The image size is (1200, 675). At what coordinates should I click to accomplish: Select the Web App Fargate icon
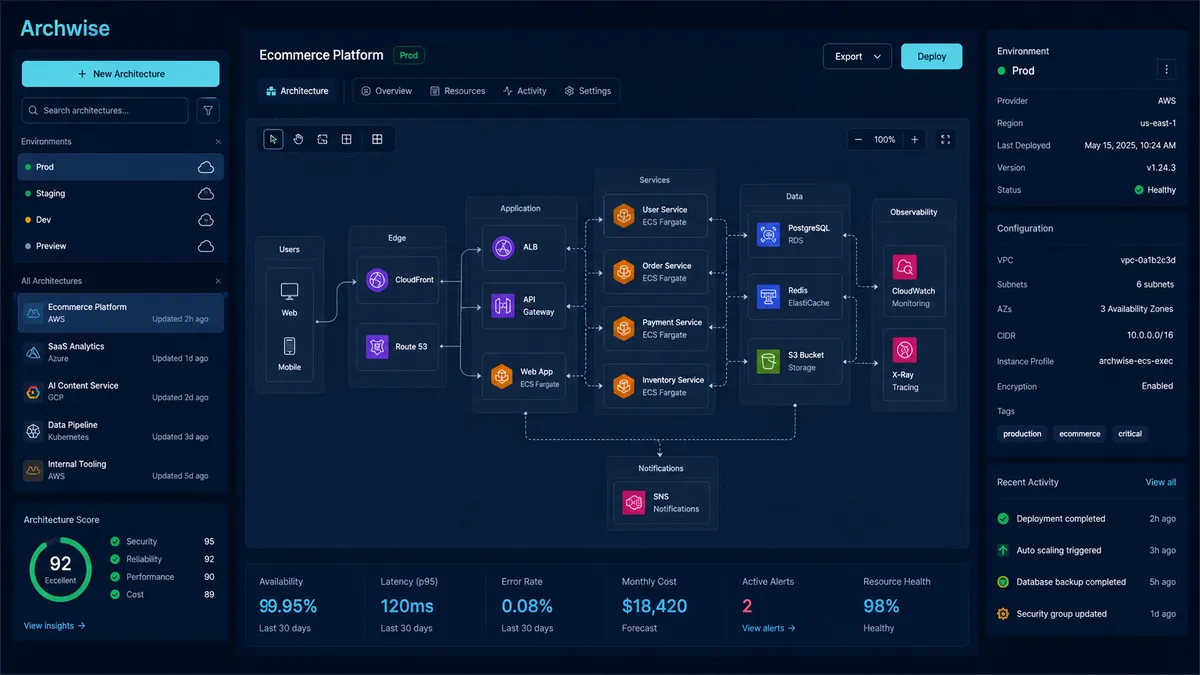coord(502,377)
